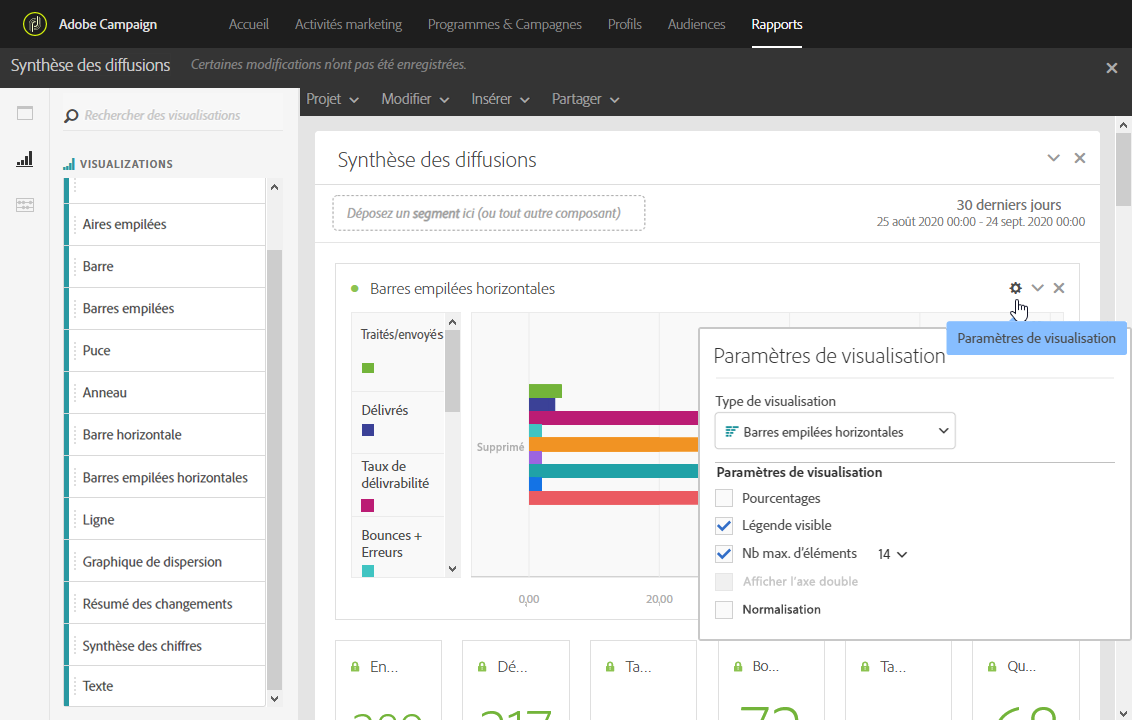Image resolution: width=1132 pixels, height=720 pixels.
Task: Select the Graphique de dispersion visualization
Action: click(x=152, y=562)
